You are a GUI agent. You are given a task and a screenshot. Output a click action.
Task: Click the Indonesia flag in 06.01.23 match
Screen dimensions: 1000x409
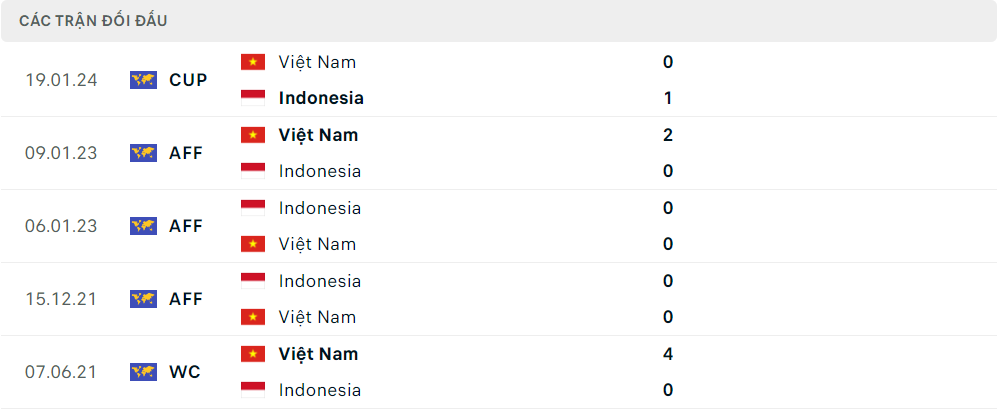coord(253,208)
